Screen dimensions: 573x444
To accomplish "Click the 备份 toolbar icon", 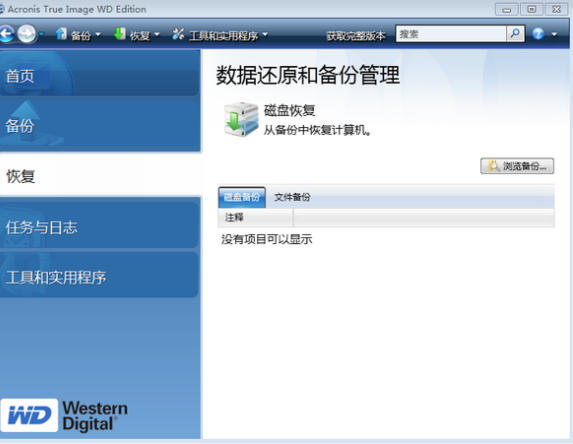I will tap(61, 34).
